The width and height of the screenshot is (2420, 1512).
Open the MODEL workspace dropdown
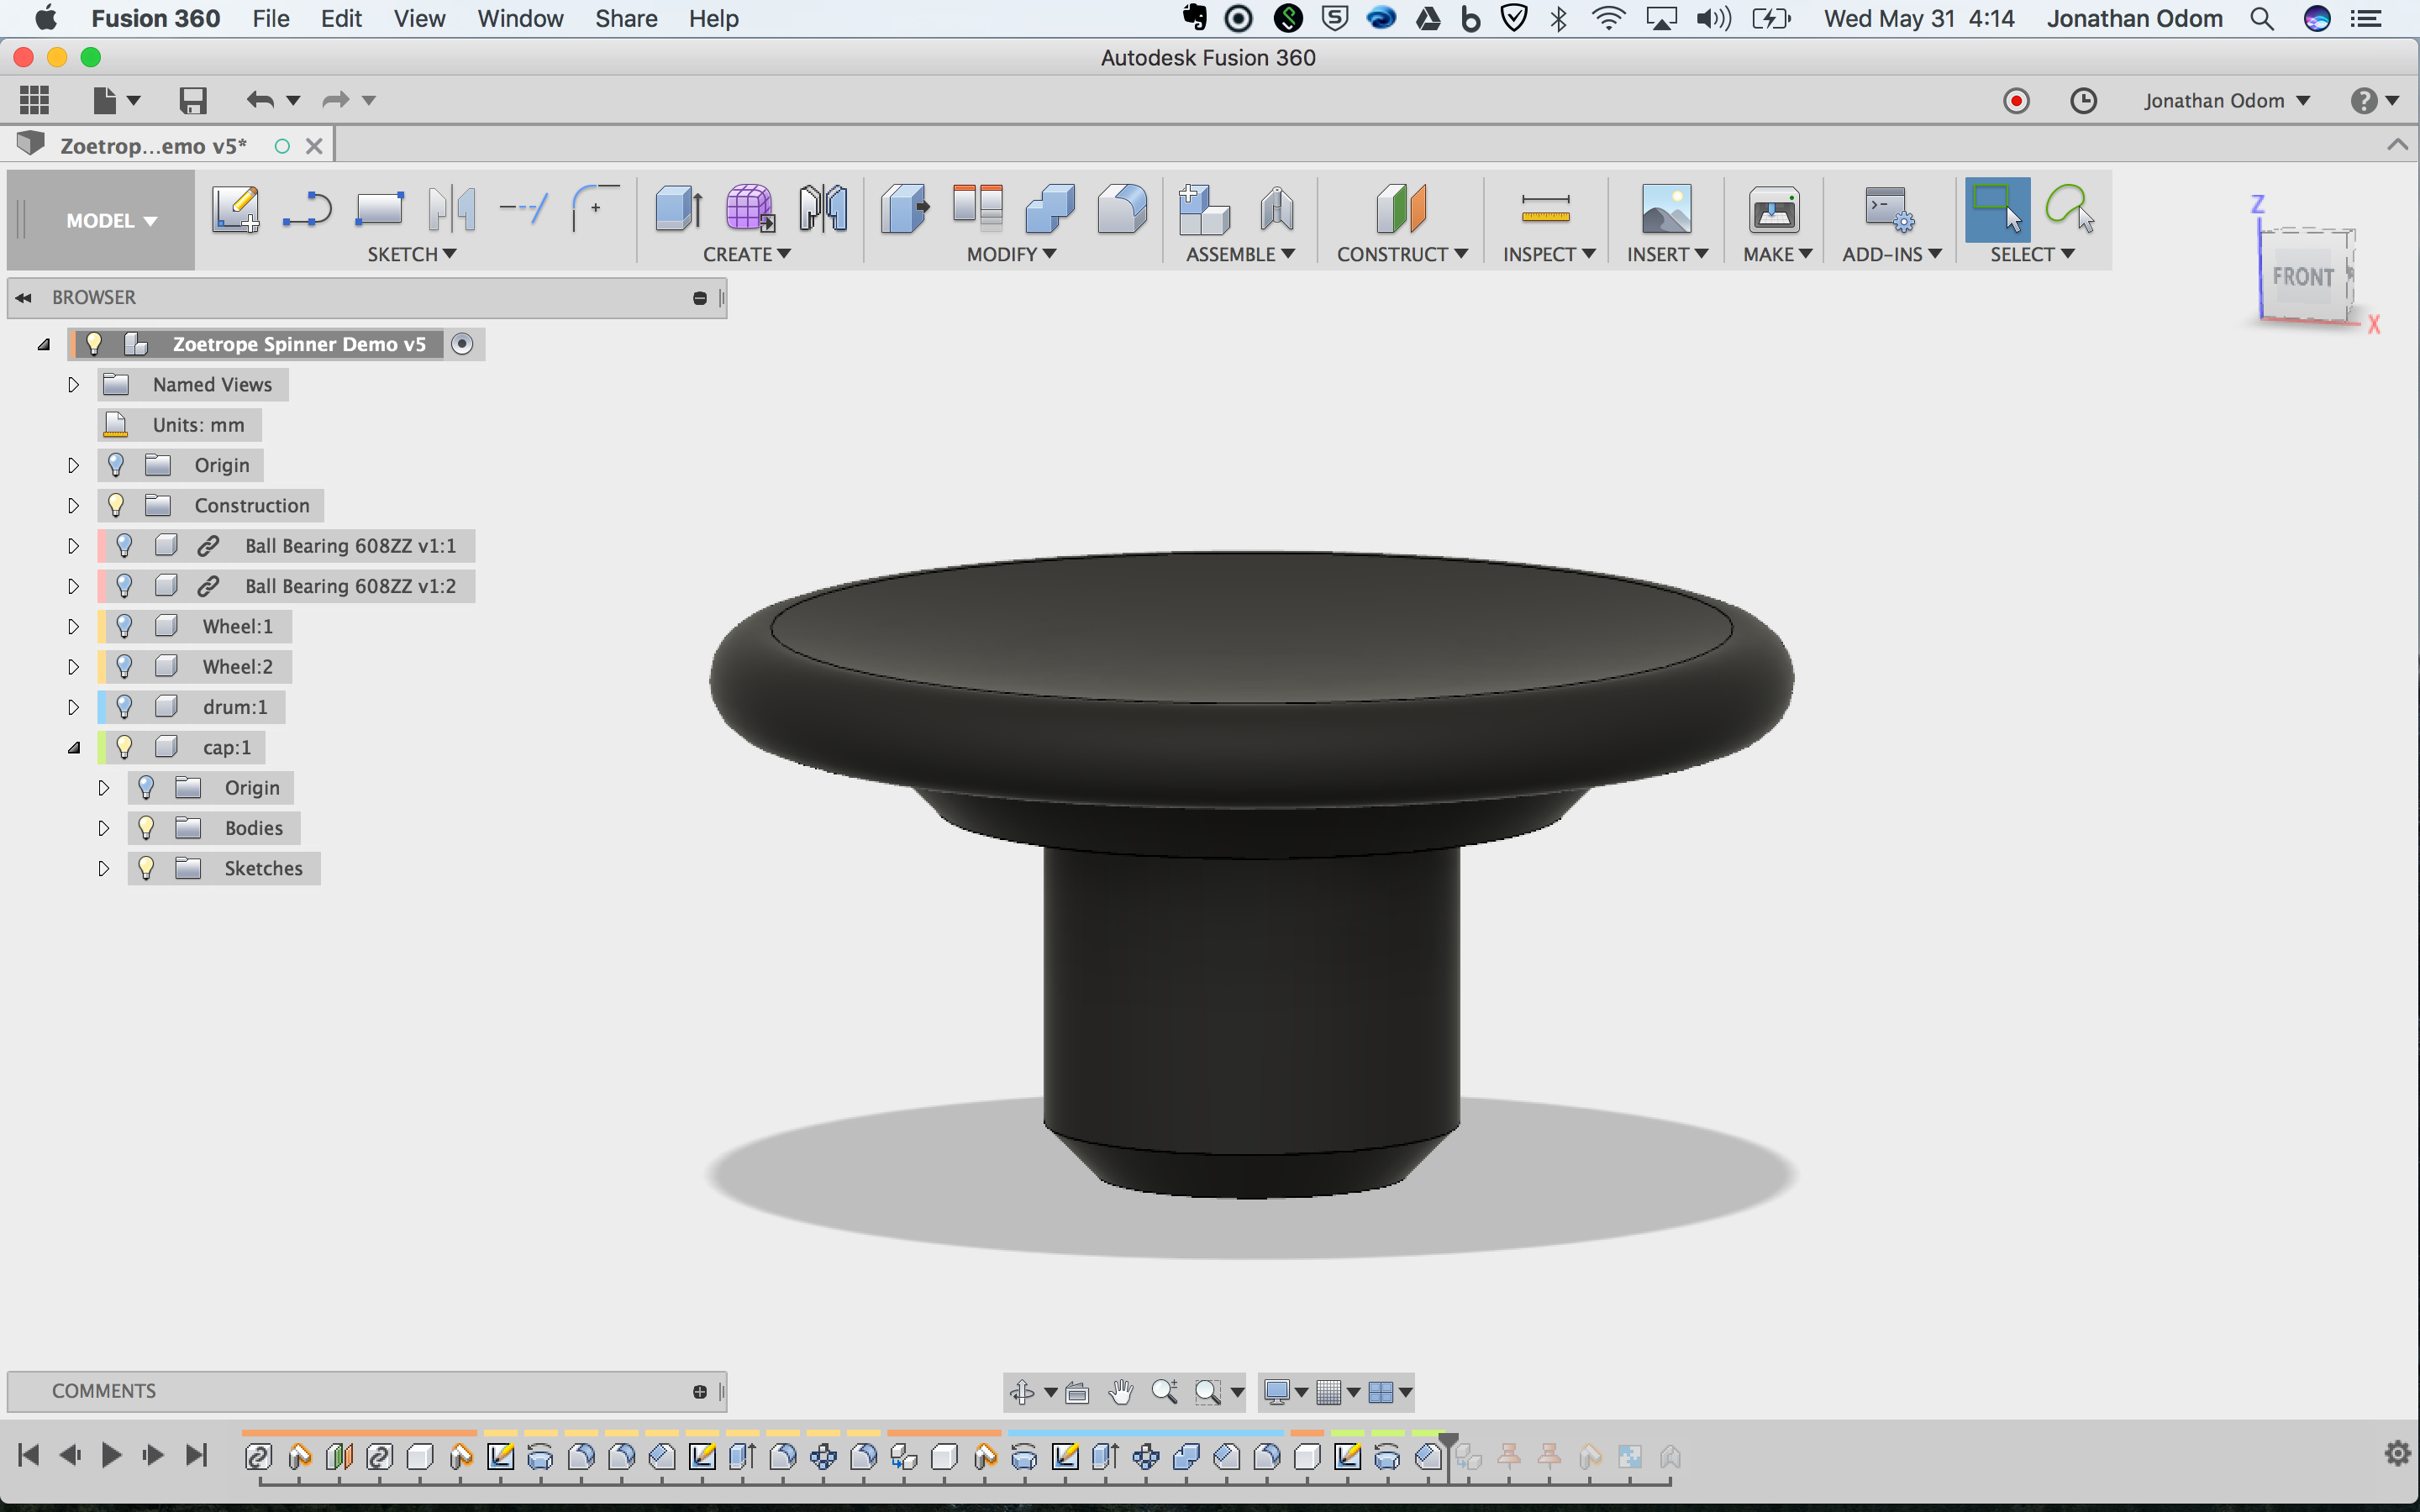(111, 220)
